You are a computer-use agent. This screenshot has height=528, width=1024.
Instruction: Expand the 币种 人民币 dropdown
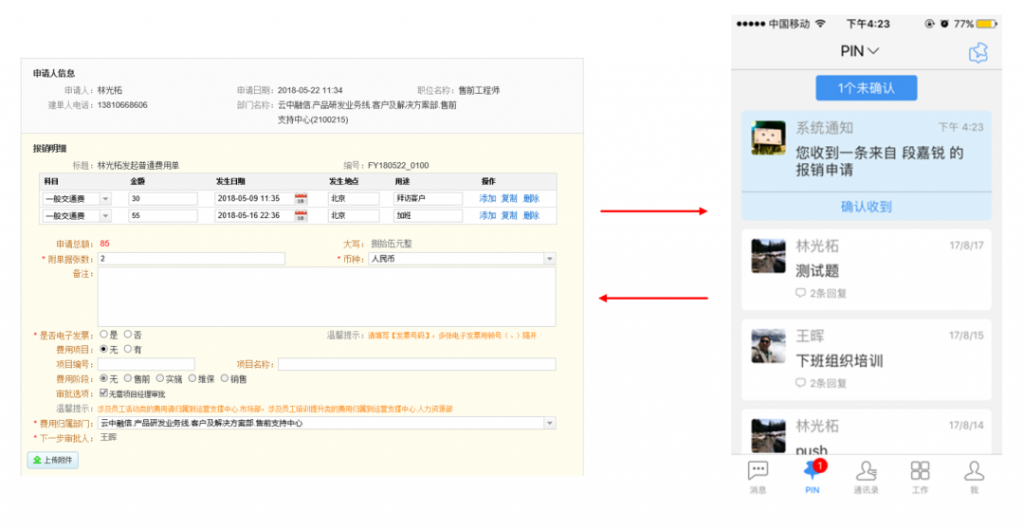coord(549,259)
